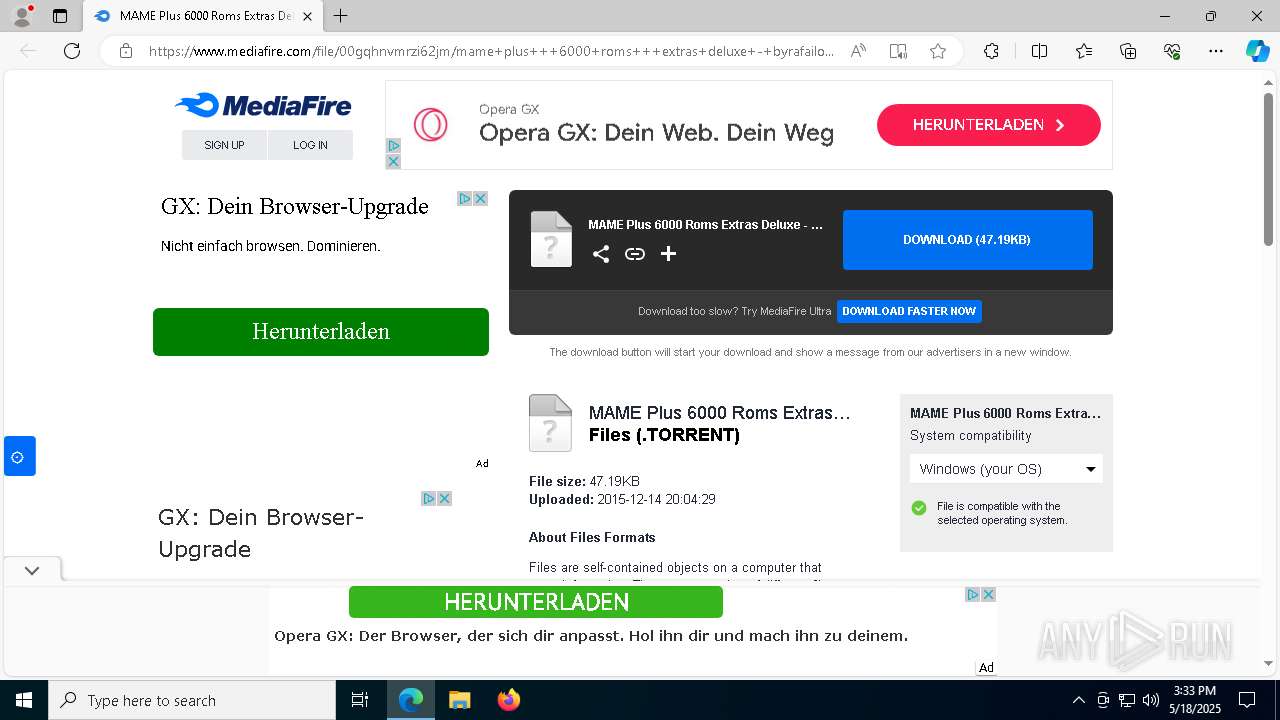Open browser Extensions icon
This screenshot has height=720, width=1280.
(991, 51)
